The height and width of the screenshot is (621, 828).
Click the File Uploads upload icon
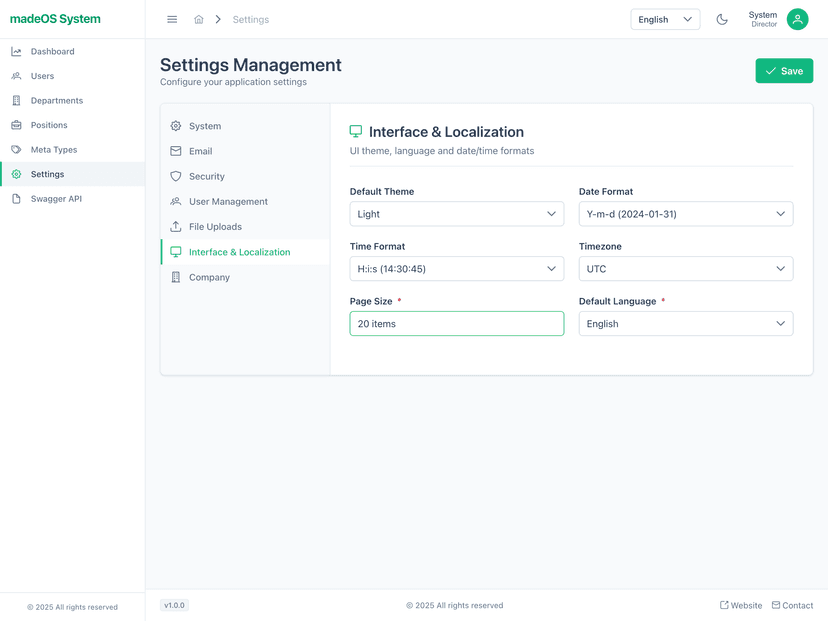click(x=176, y=227)
